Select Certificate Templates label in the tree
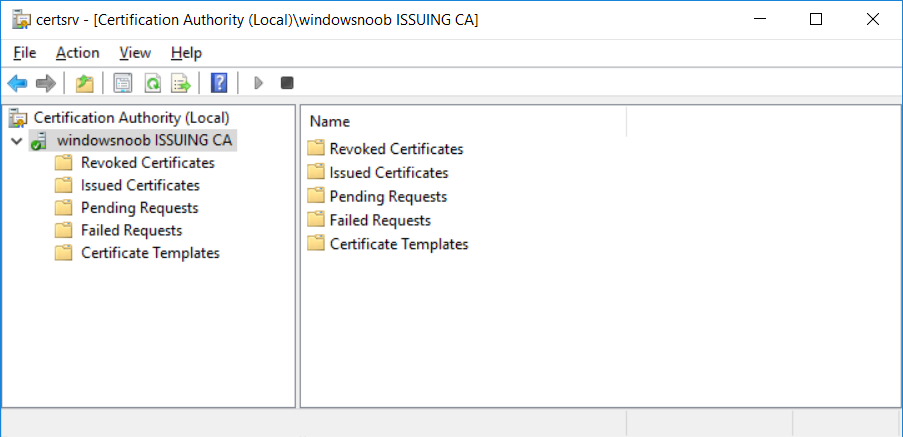 pos(150,253)
